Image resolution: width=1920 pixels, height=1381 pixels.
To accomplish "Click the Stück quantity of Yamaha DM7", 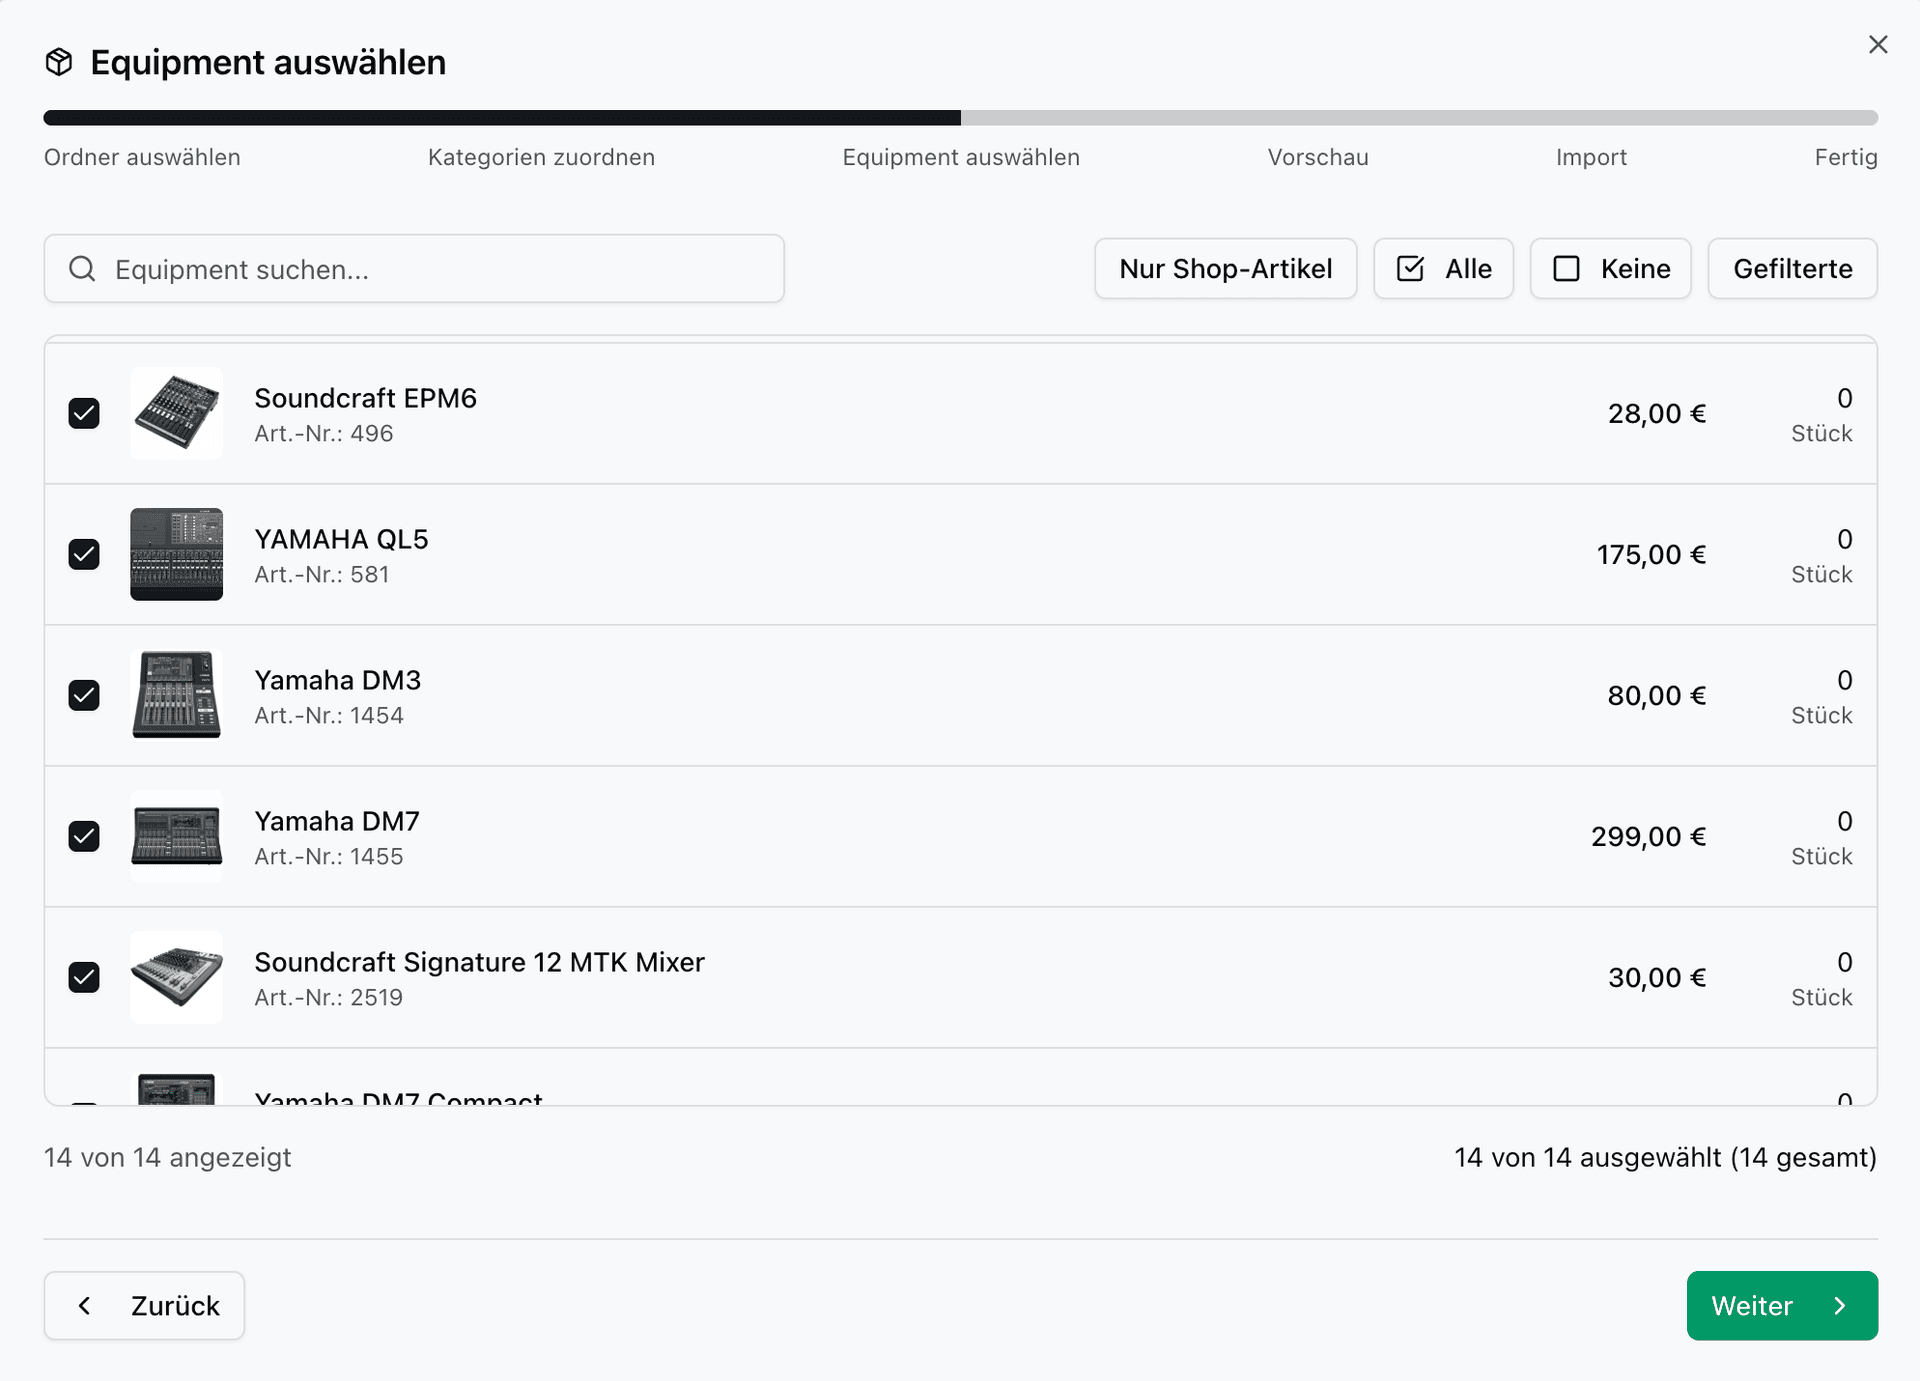I will coord(1821,838).
